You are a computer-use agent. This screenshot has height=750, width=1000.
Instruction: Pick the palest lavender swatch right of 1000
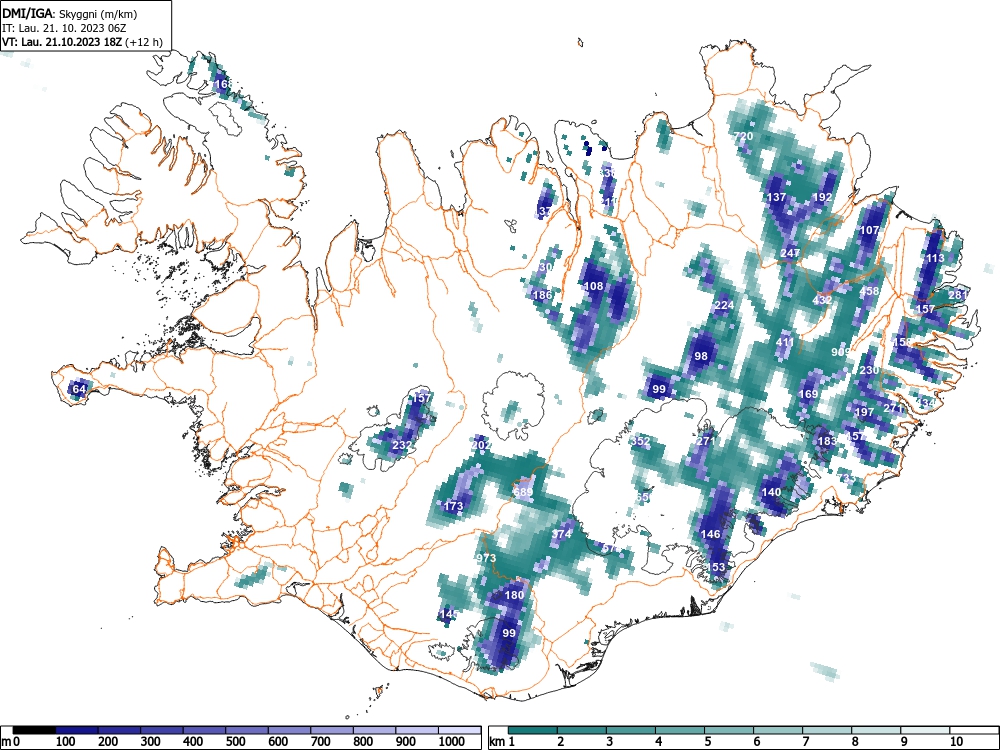(x=460, y=730)
